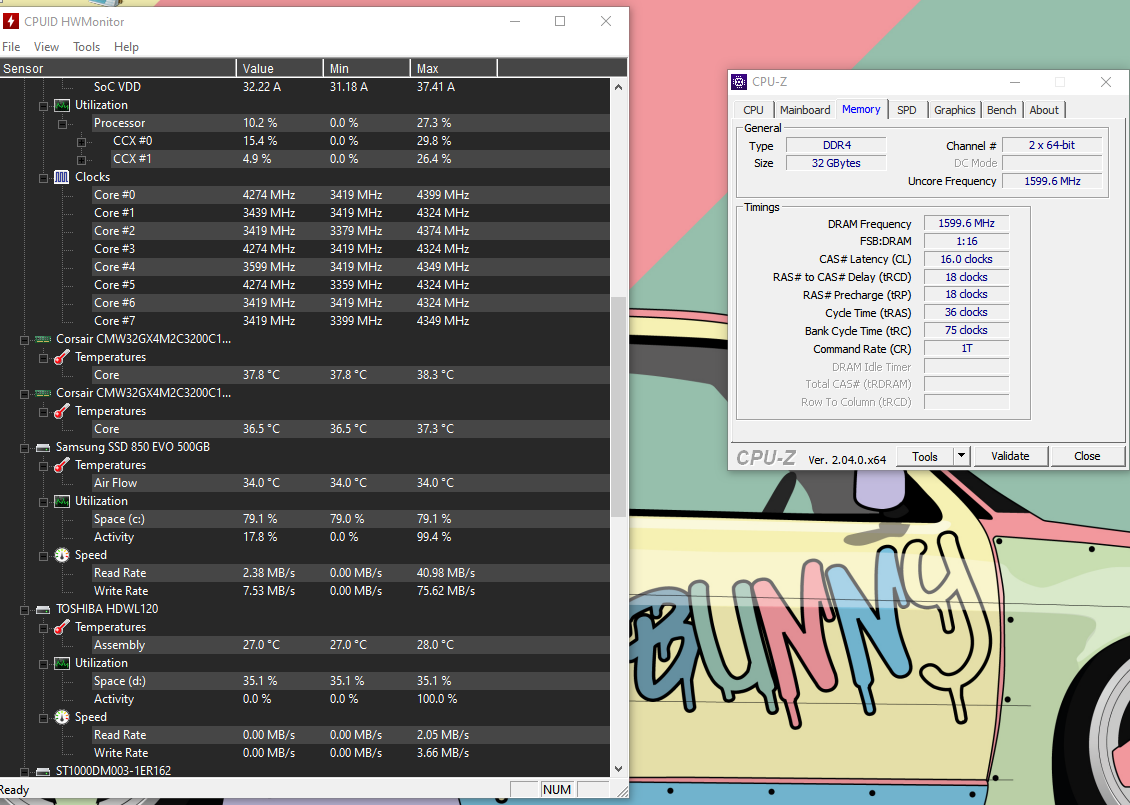This screenshot has height=805, width=1130.
Task: Click the CAS# Latency 16.0 clocks field
Action: coord(966,259)
